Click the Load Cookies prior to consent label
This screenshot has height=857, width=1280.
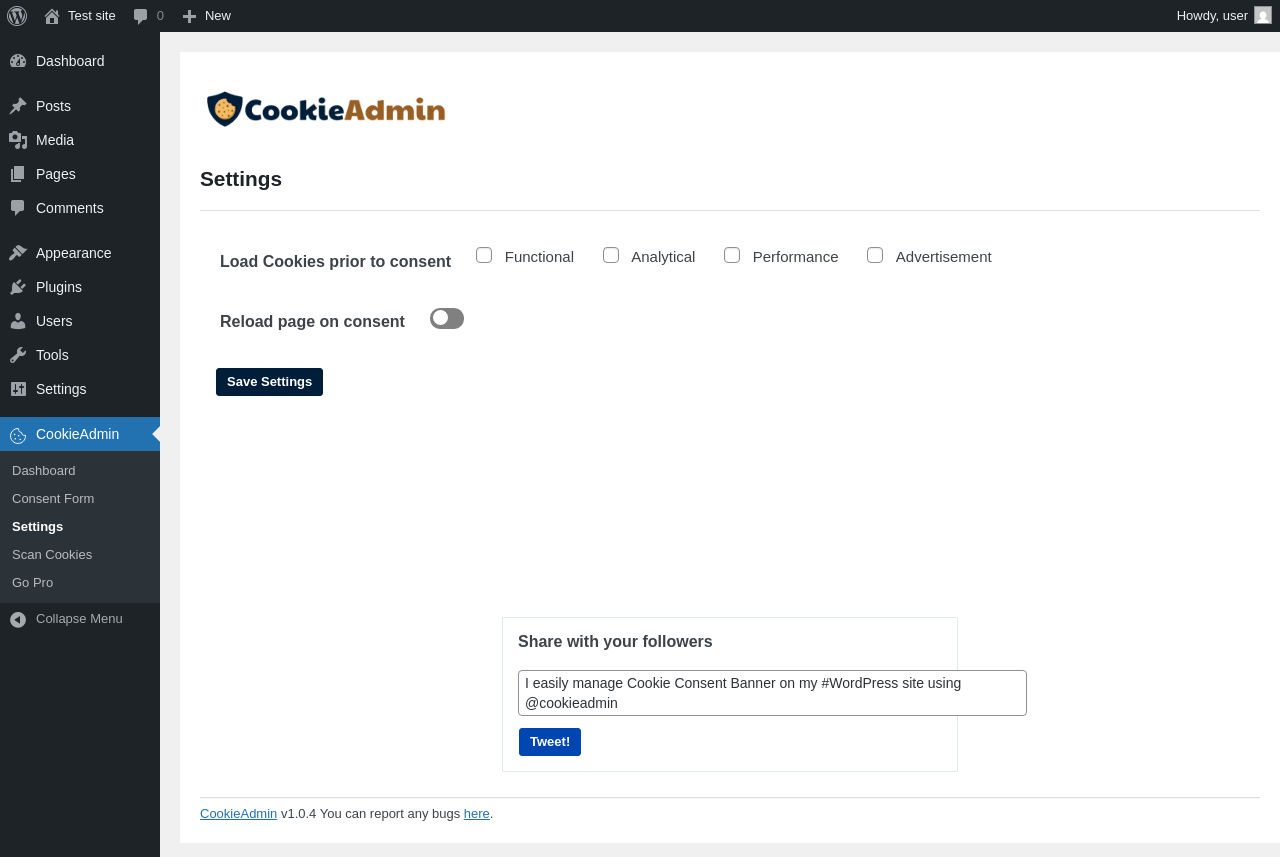coord(335,261)
